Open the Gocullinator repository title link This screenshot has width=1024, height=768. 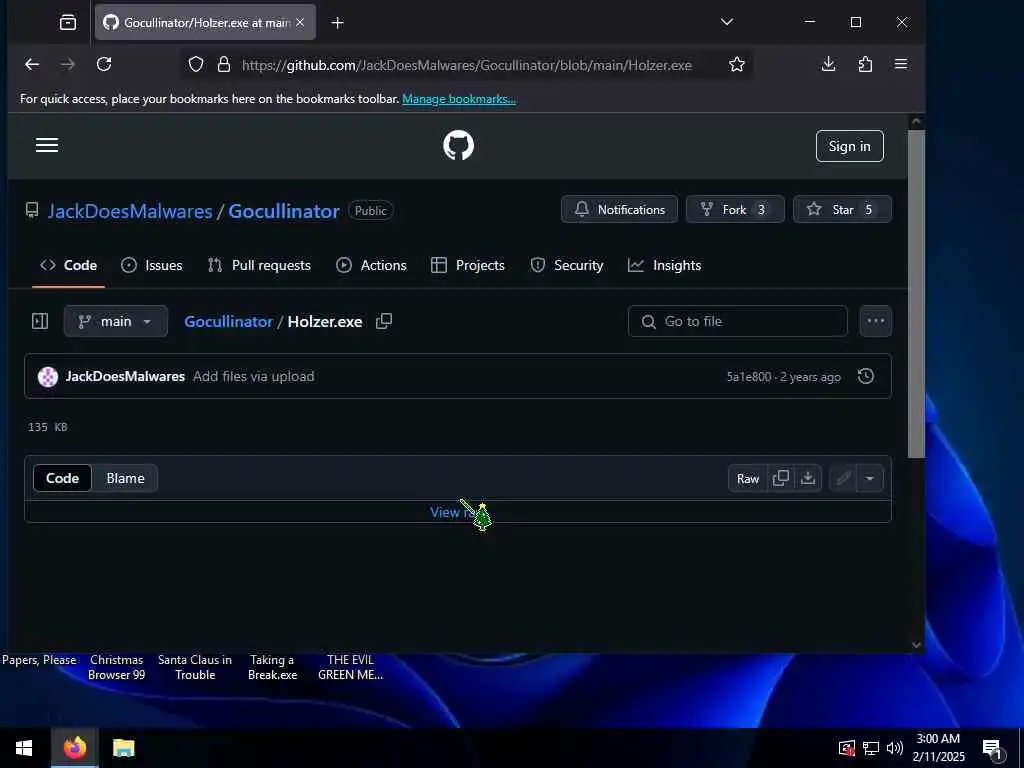tap(283, 211)
